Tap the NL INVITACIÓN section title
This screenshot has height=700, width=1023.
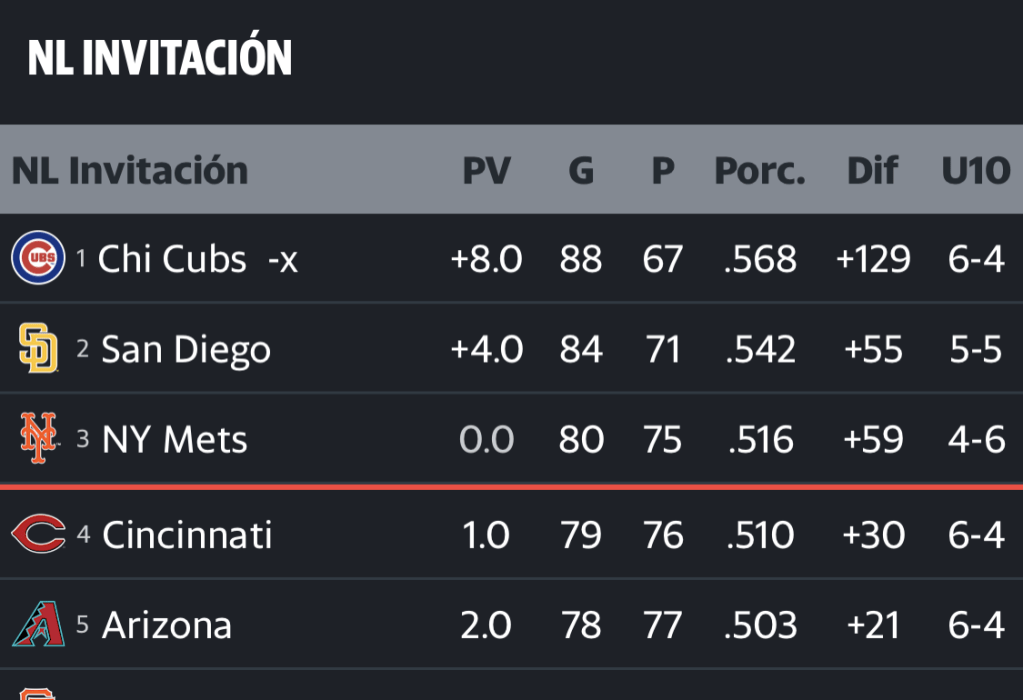click(160, 58)
